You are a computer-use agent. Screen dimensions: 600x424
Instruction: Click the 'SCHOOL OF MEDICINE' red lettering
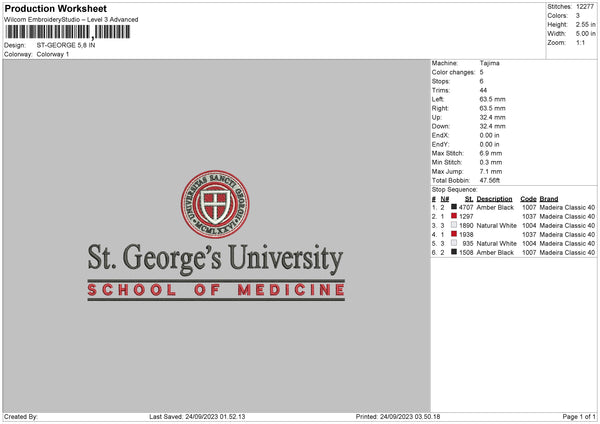tap(216, 290)
